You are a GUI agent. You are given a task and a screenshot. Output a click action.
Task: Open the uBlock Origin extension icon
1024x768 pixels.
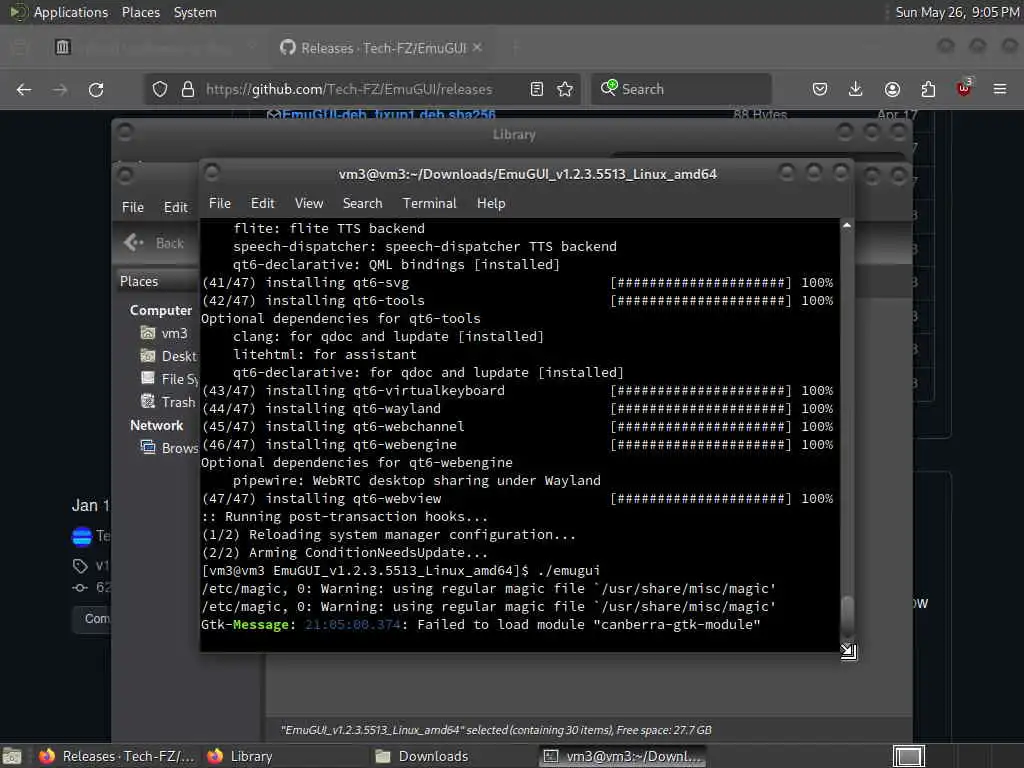pos(964,88)
